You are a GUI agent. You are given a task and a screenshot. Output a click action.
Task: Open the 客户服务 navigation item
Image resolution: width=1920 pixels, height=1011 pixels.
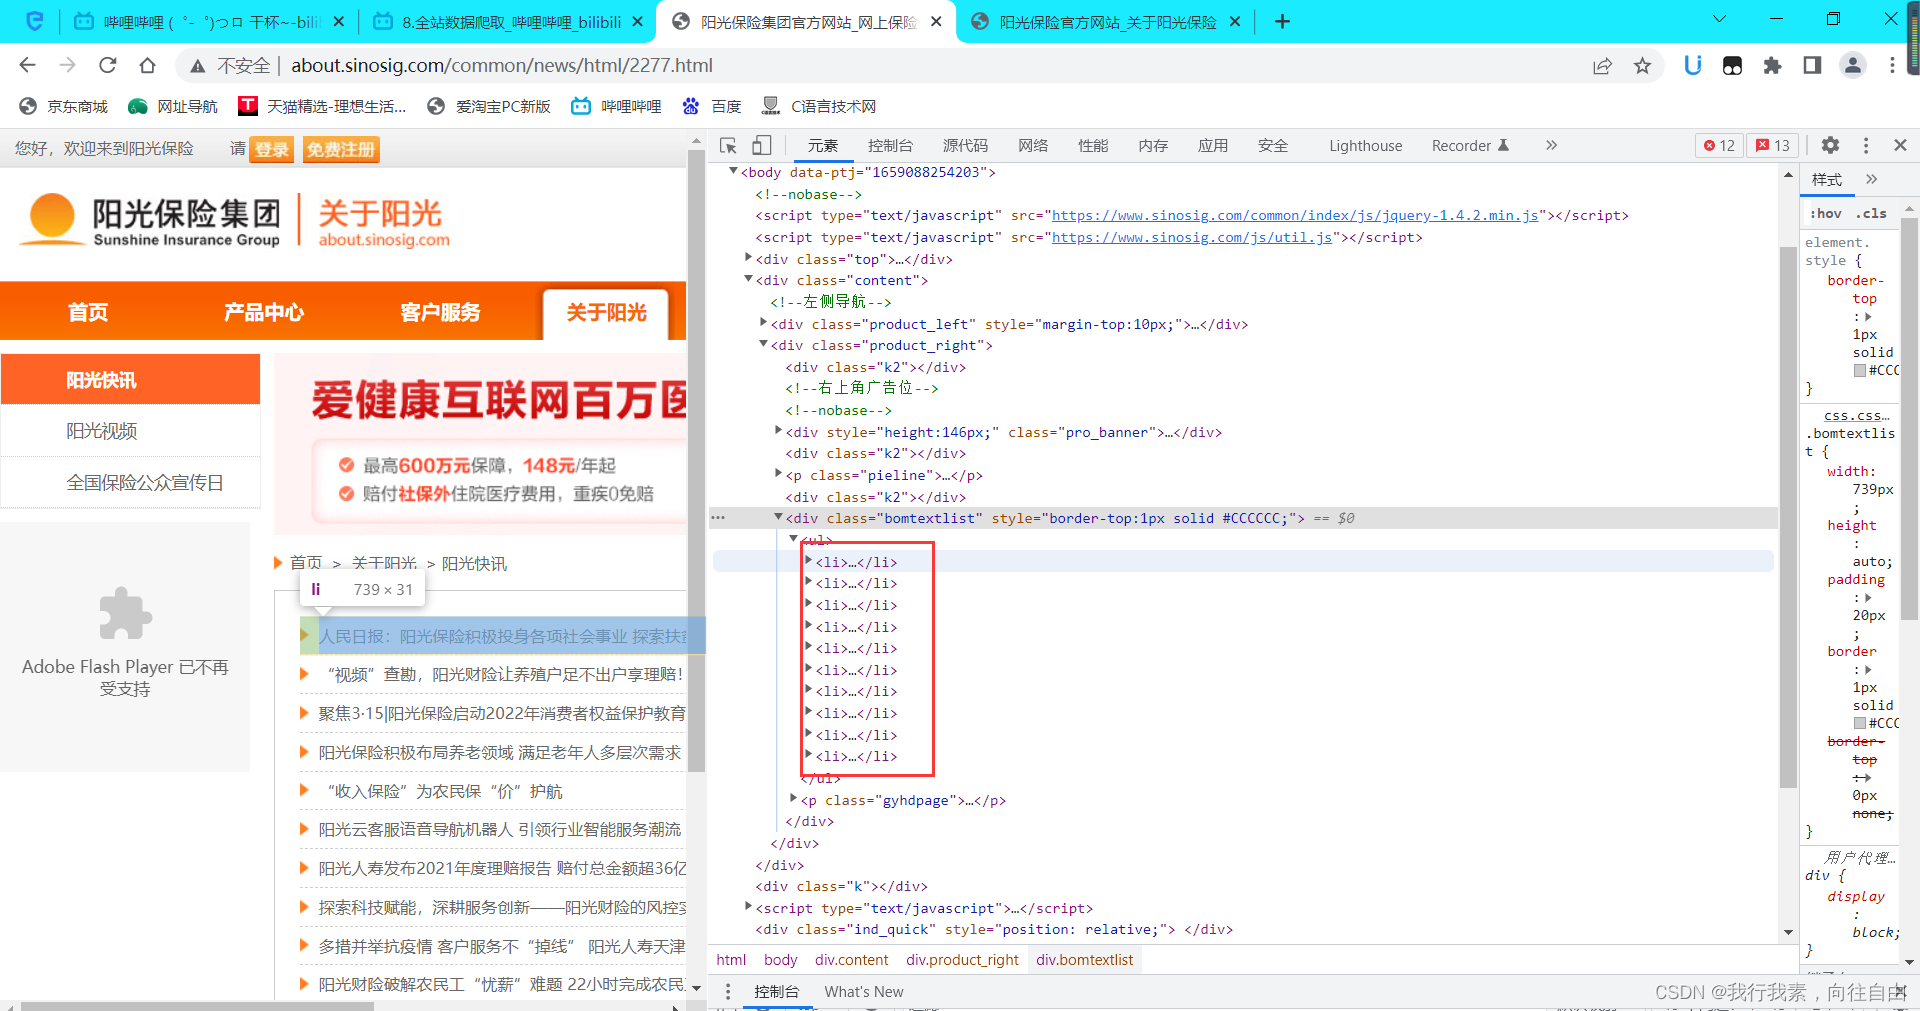tap(440, 312)
